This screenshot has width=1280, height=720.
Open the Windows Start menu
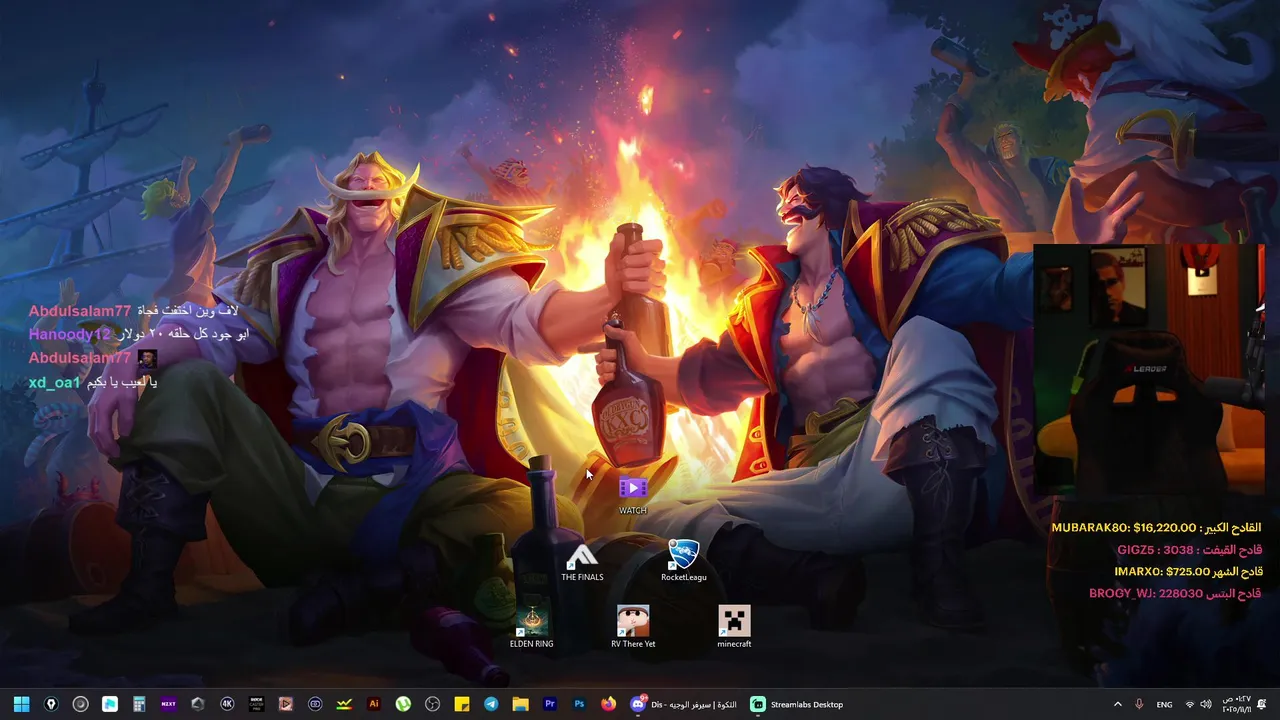coord(21,704)
